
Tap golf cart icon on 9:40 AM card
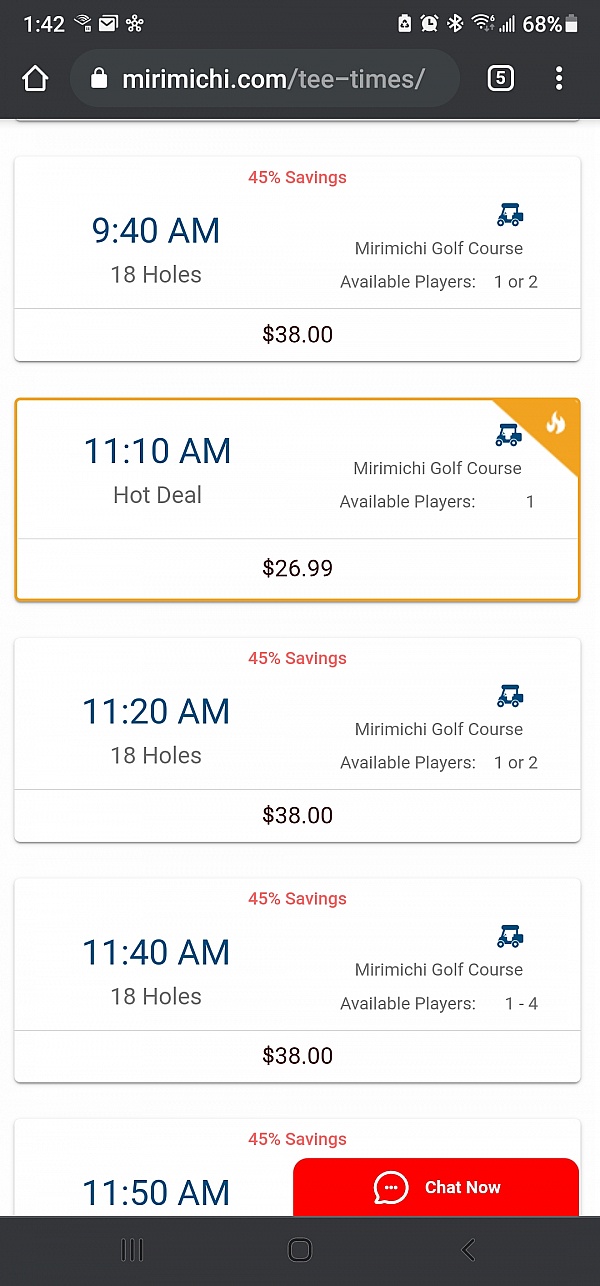tap(510, 214)
